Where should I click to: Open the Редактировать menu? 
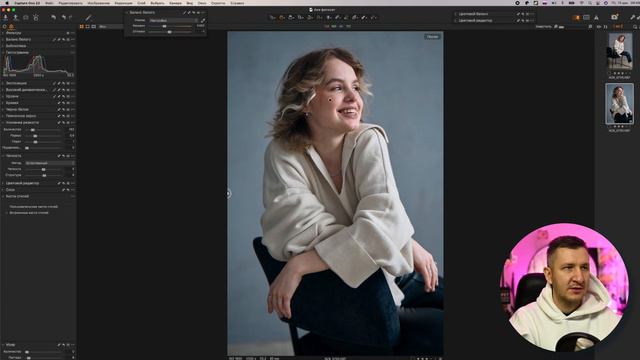[x=70, y=3]
